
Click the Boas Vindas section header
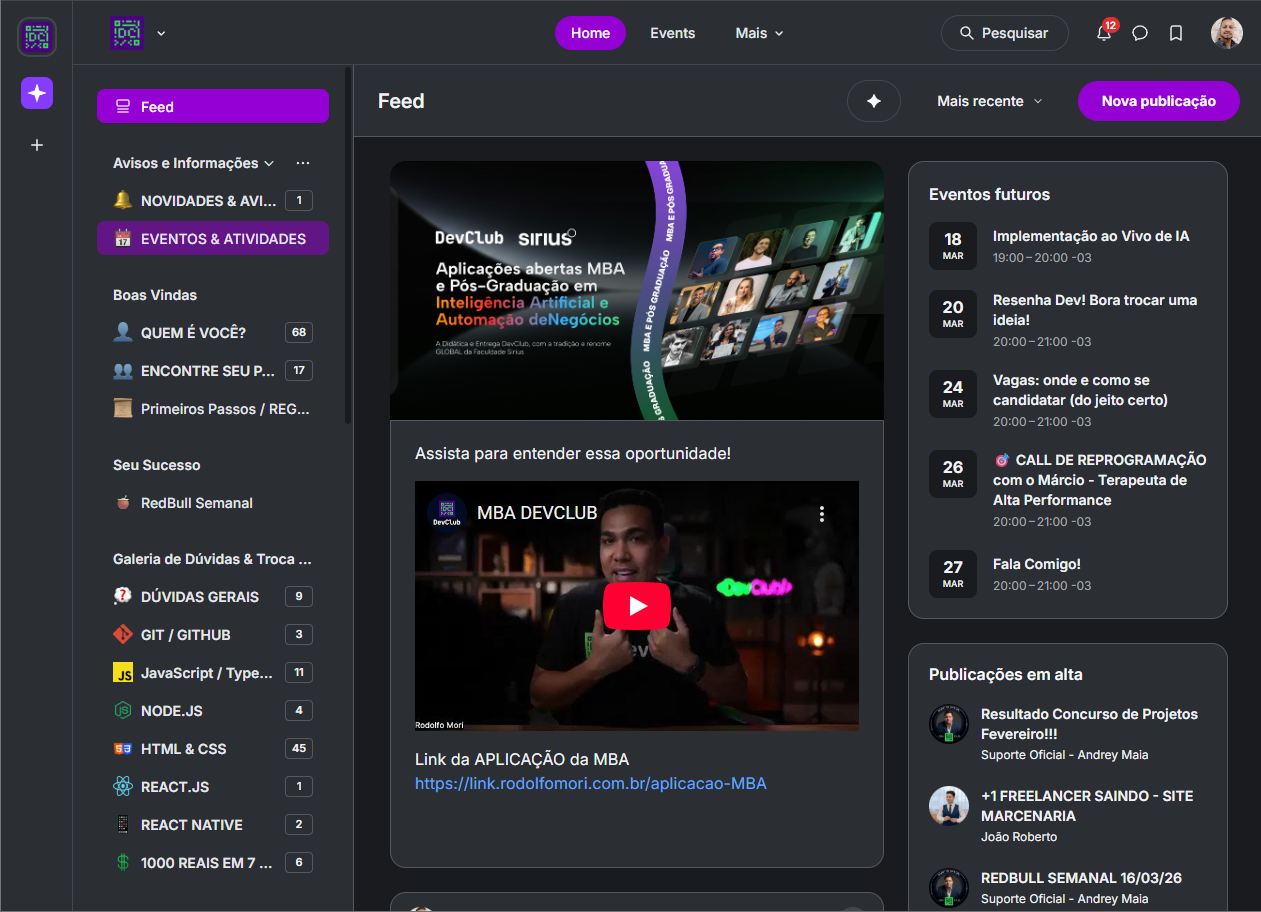(x=155, y=295)
